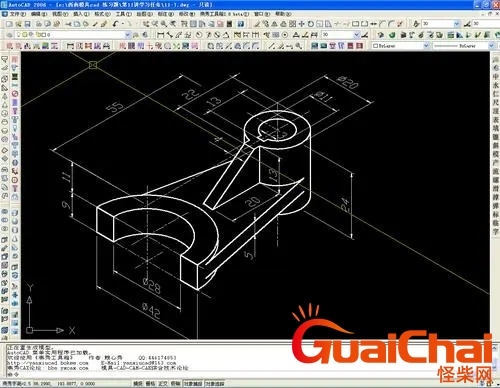This screenshot has height=388, width=500.
Task: Click the Help question mark icon
Action: (241, 24)
